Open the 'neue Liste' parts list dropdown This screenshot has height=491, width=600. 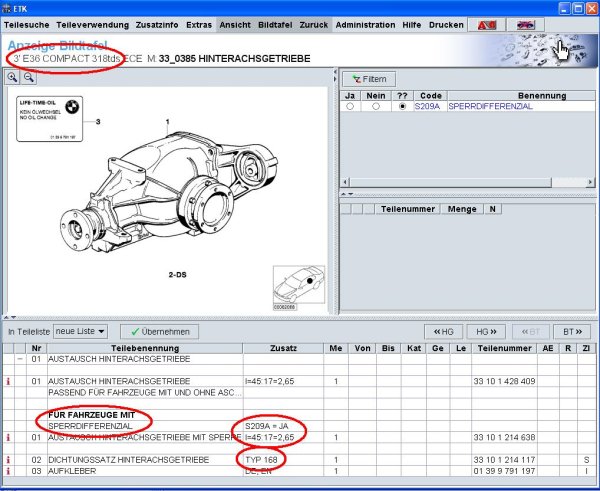click(81, 331)
